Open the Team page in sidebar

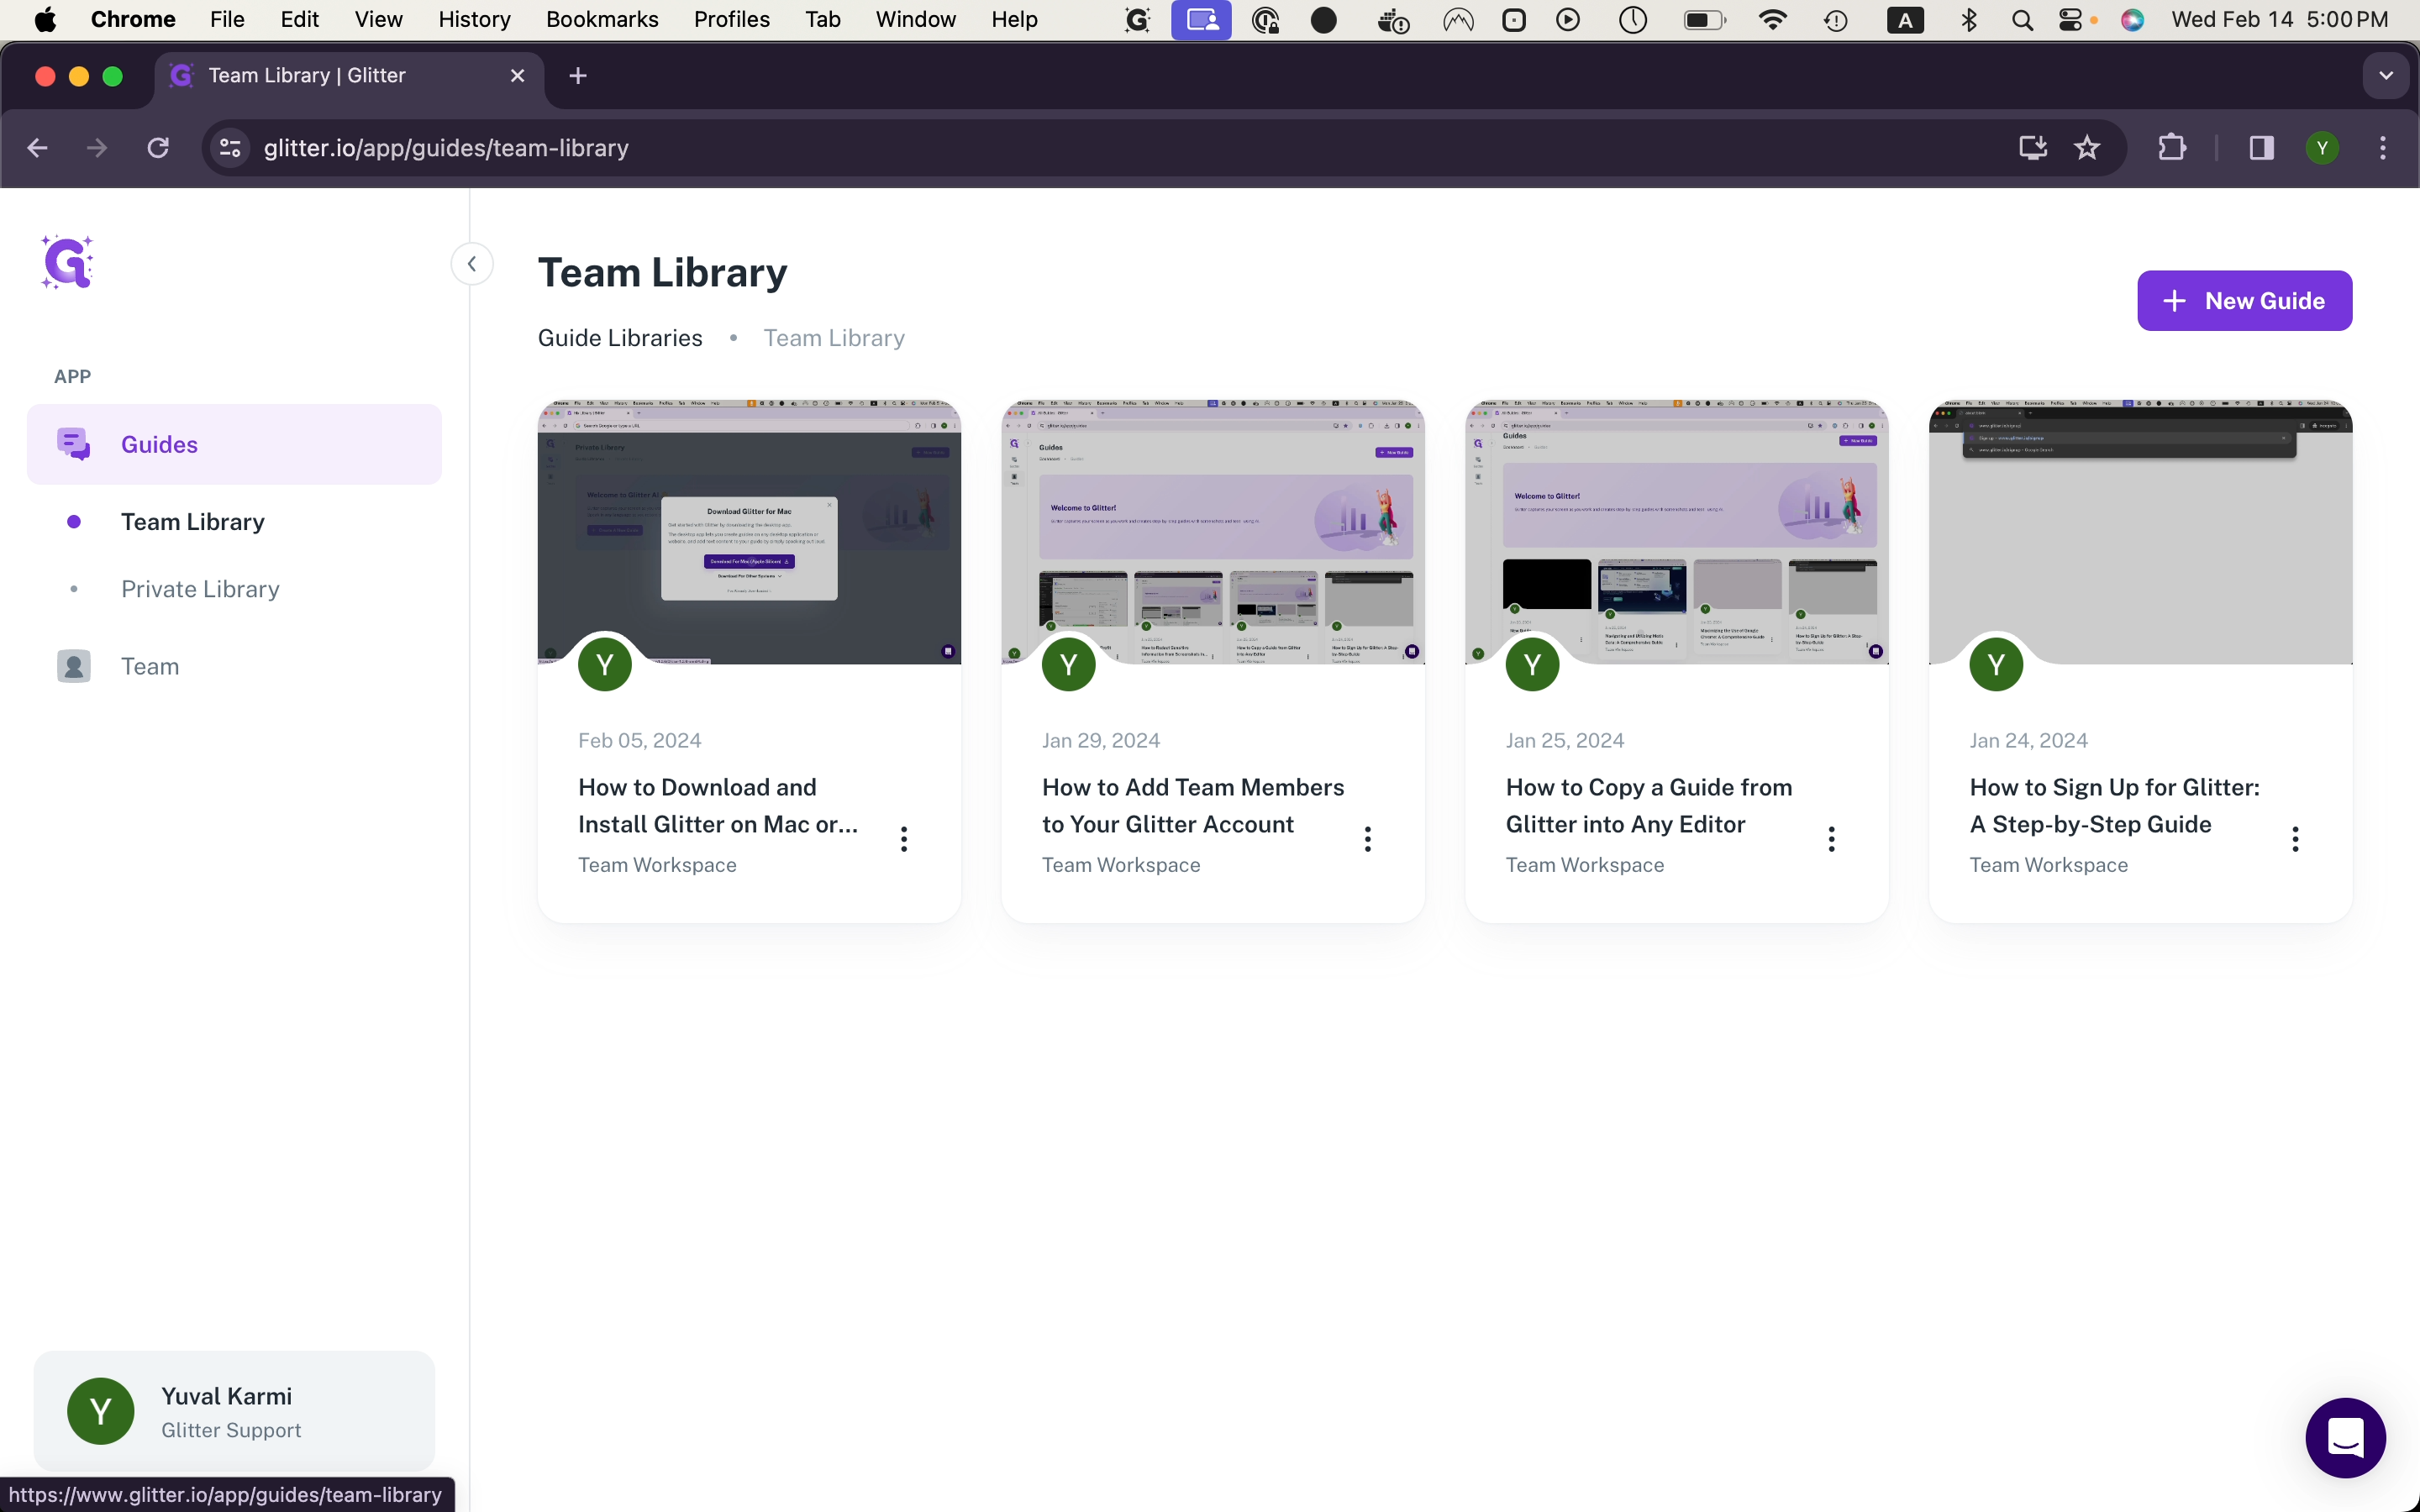point(150,666)
